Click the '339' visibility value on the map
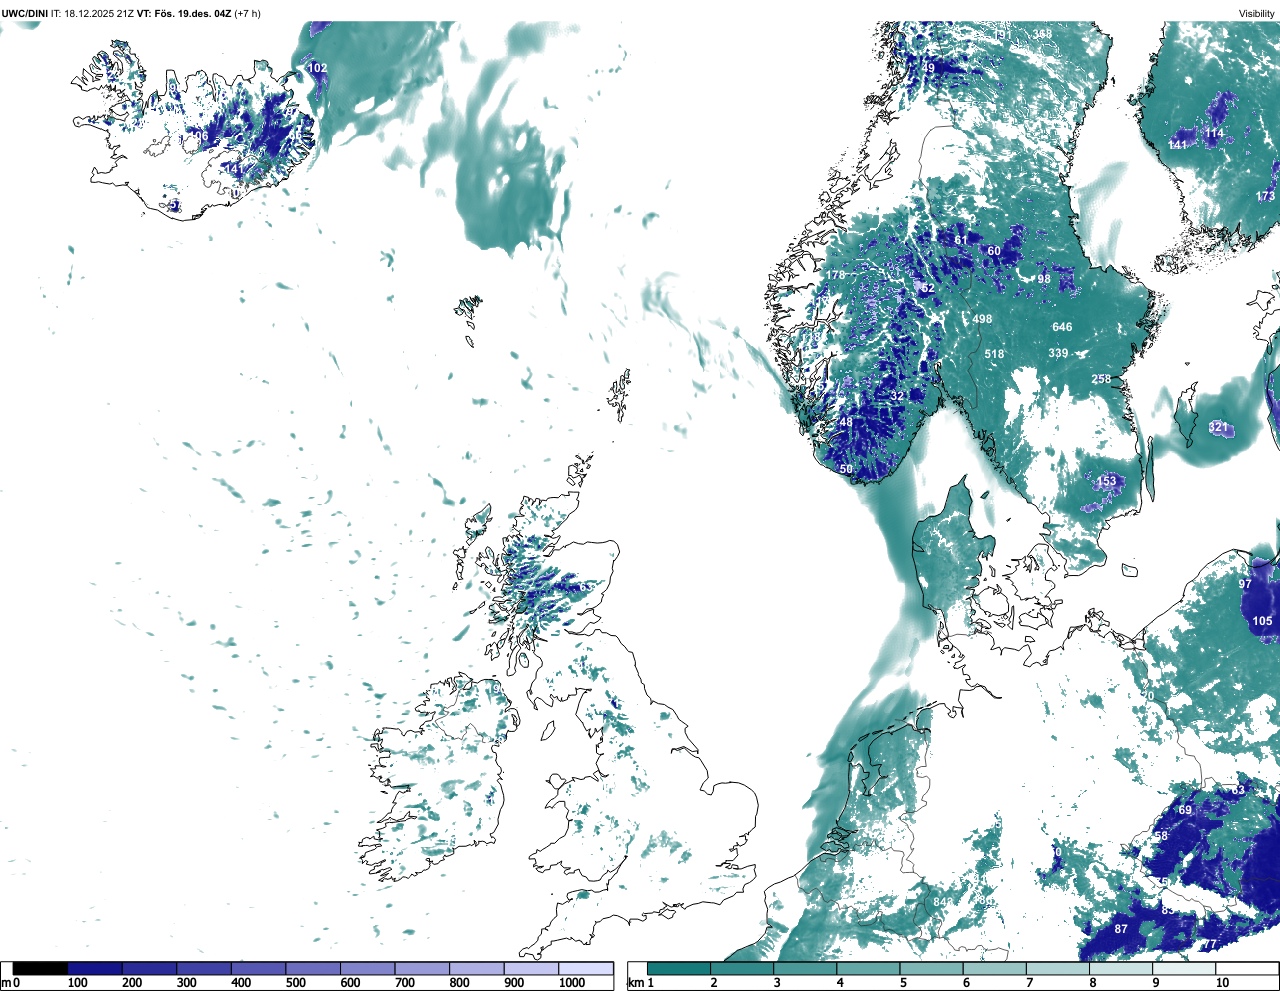The image size is (1280, 991). pos(1058,353)
